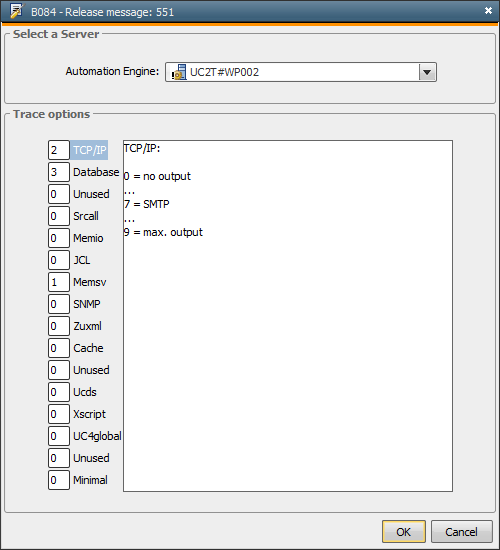Click inside the TCP/IP description text area

[288, 316]
